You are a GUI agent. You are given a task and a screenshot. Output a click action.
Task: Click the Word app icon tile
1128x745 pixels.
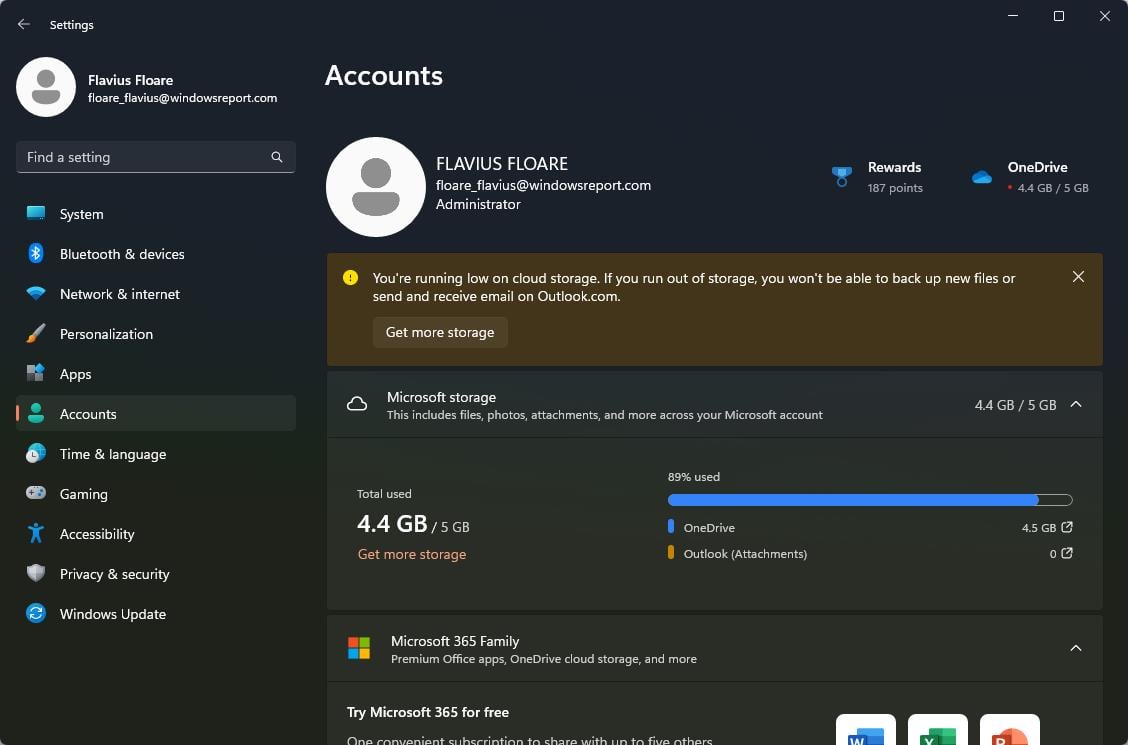[865, 730]
